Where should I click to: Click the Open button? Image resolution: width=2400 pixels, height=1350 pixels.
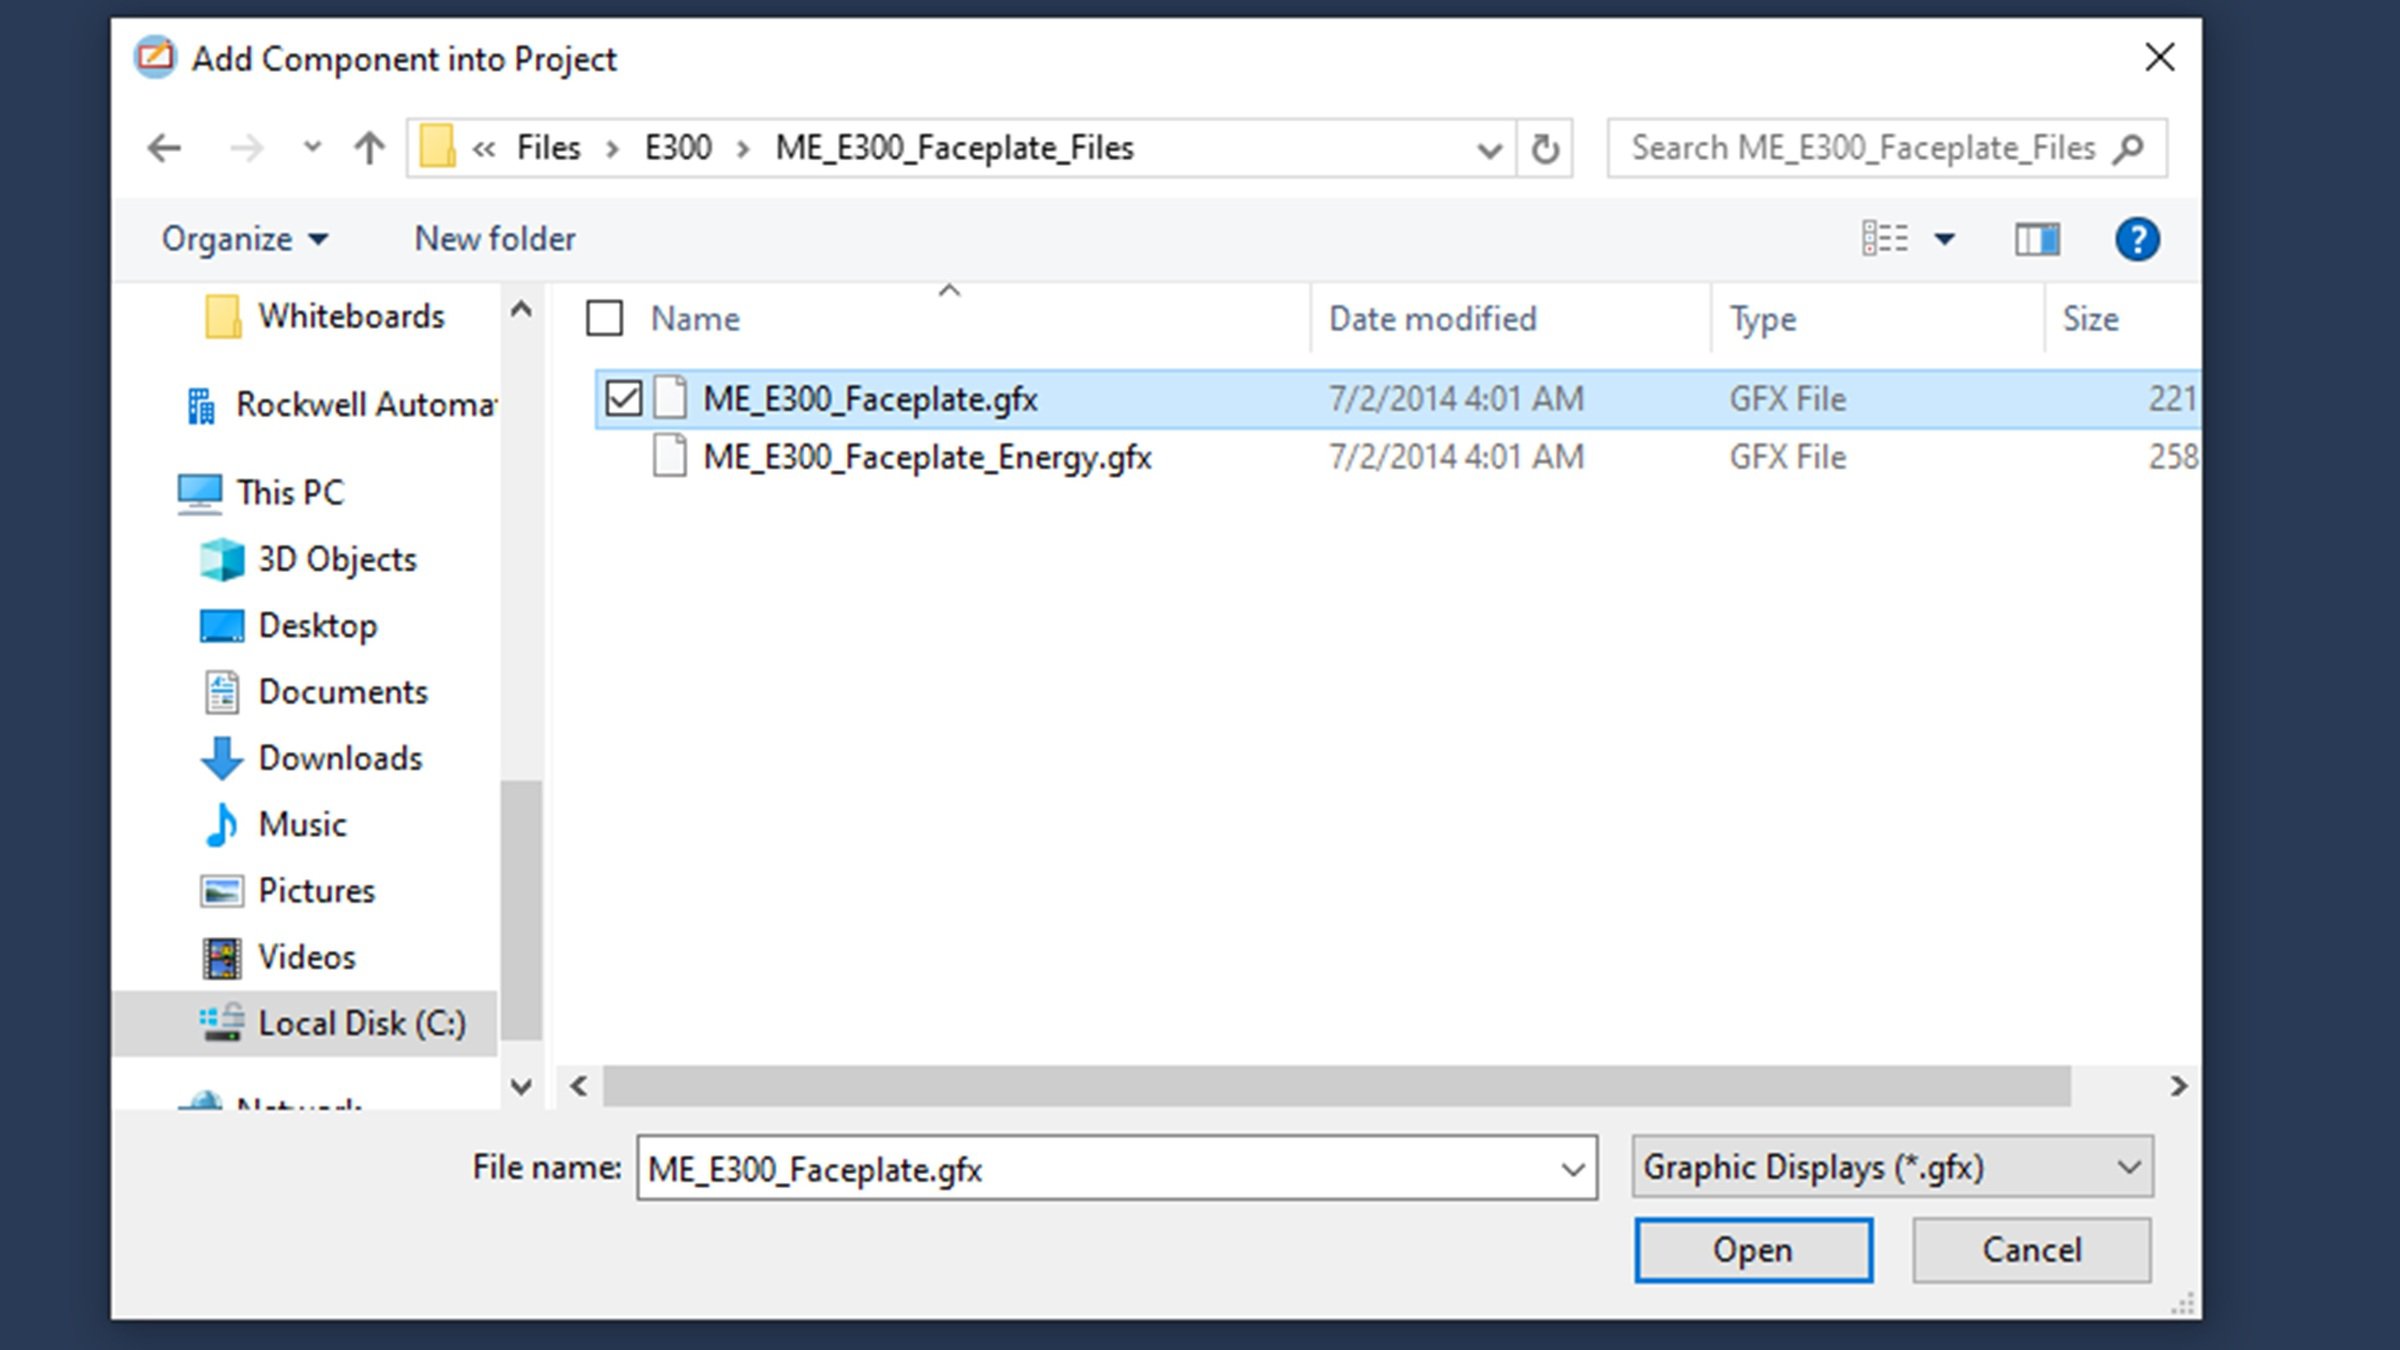1752,1249
